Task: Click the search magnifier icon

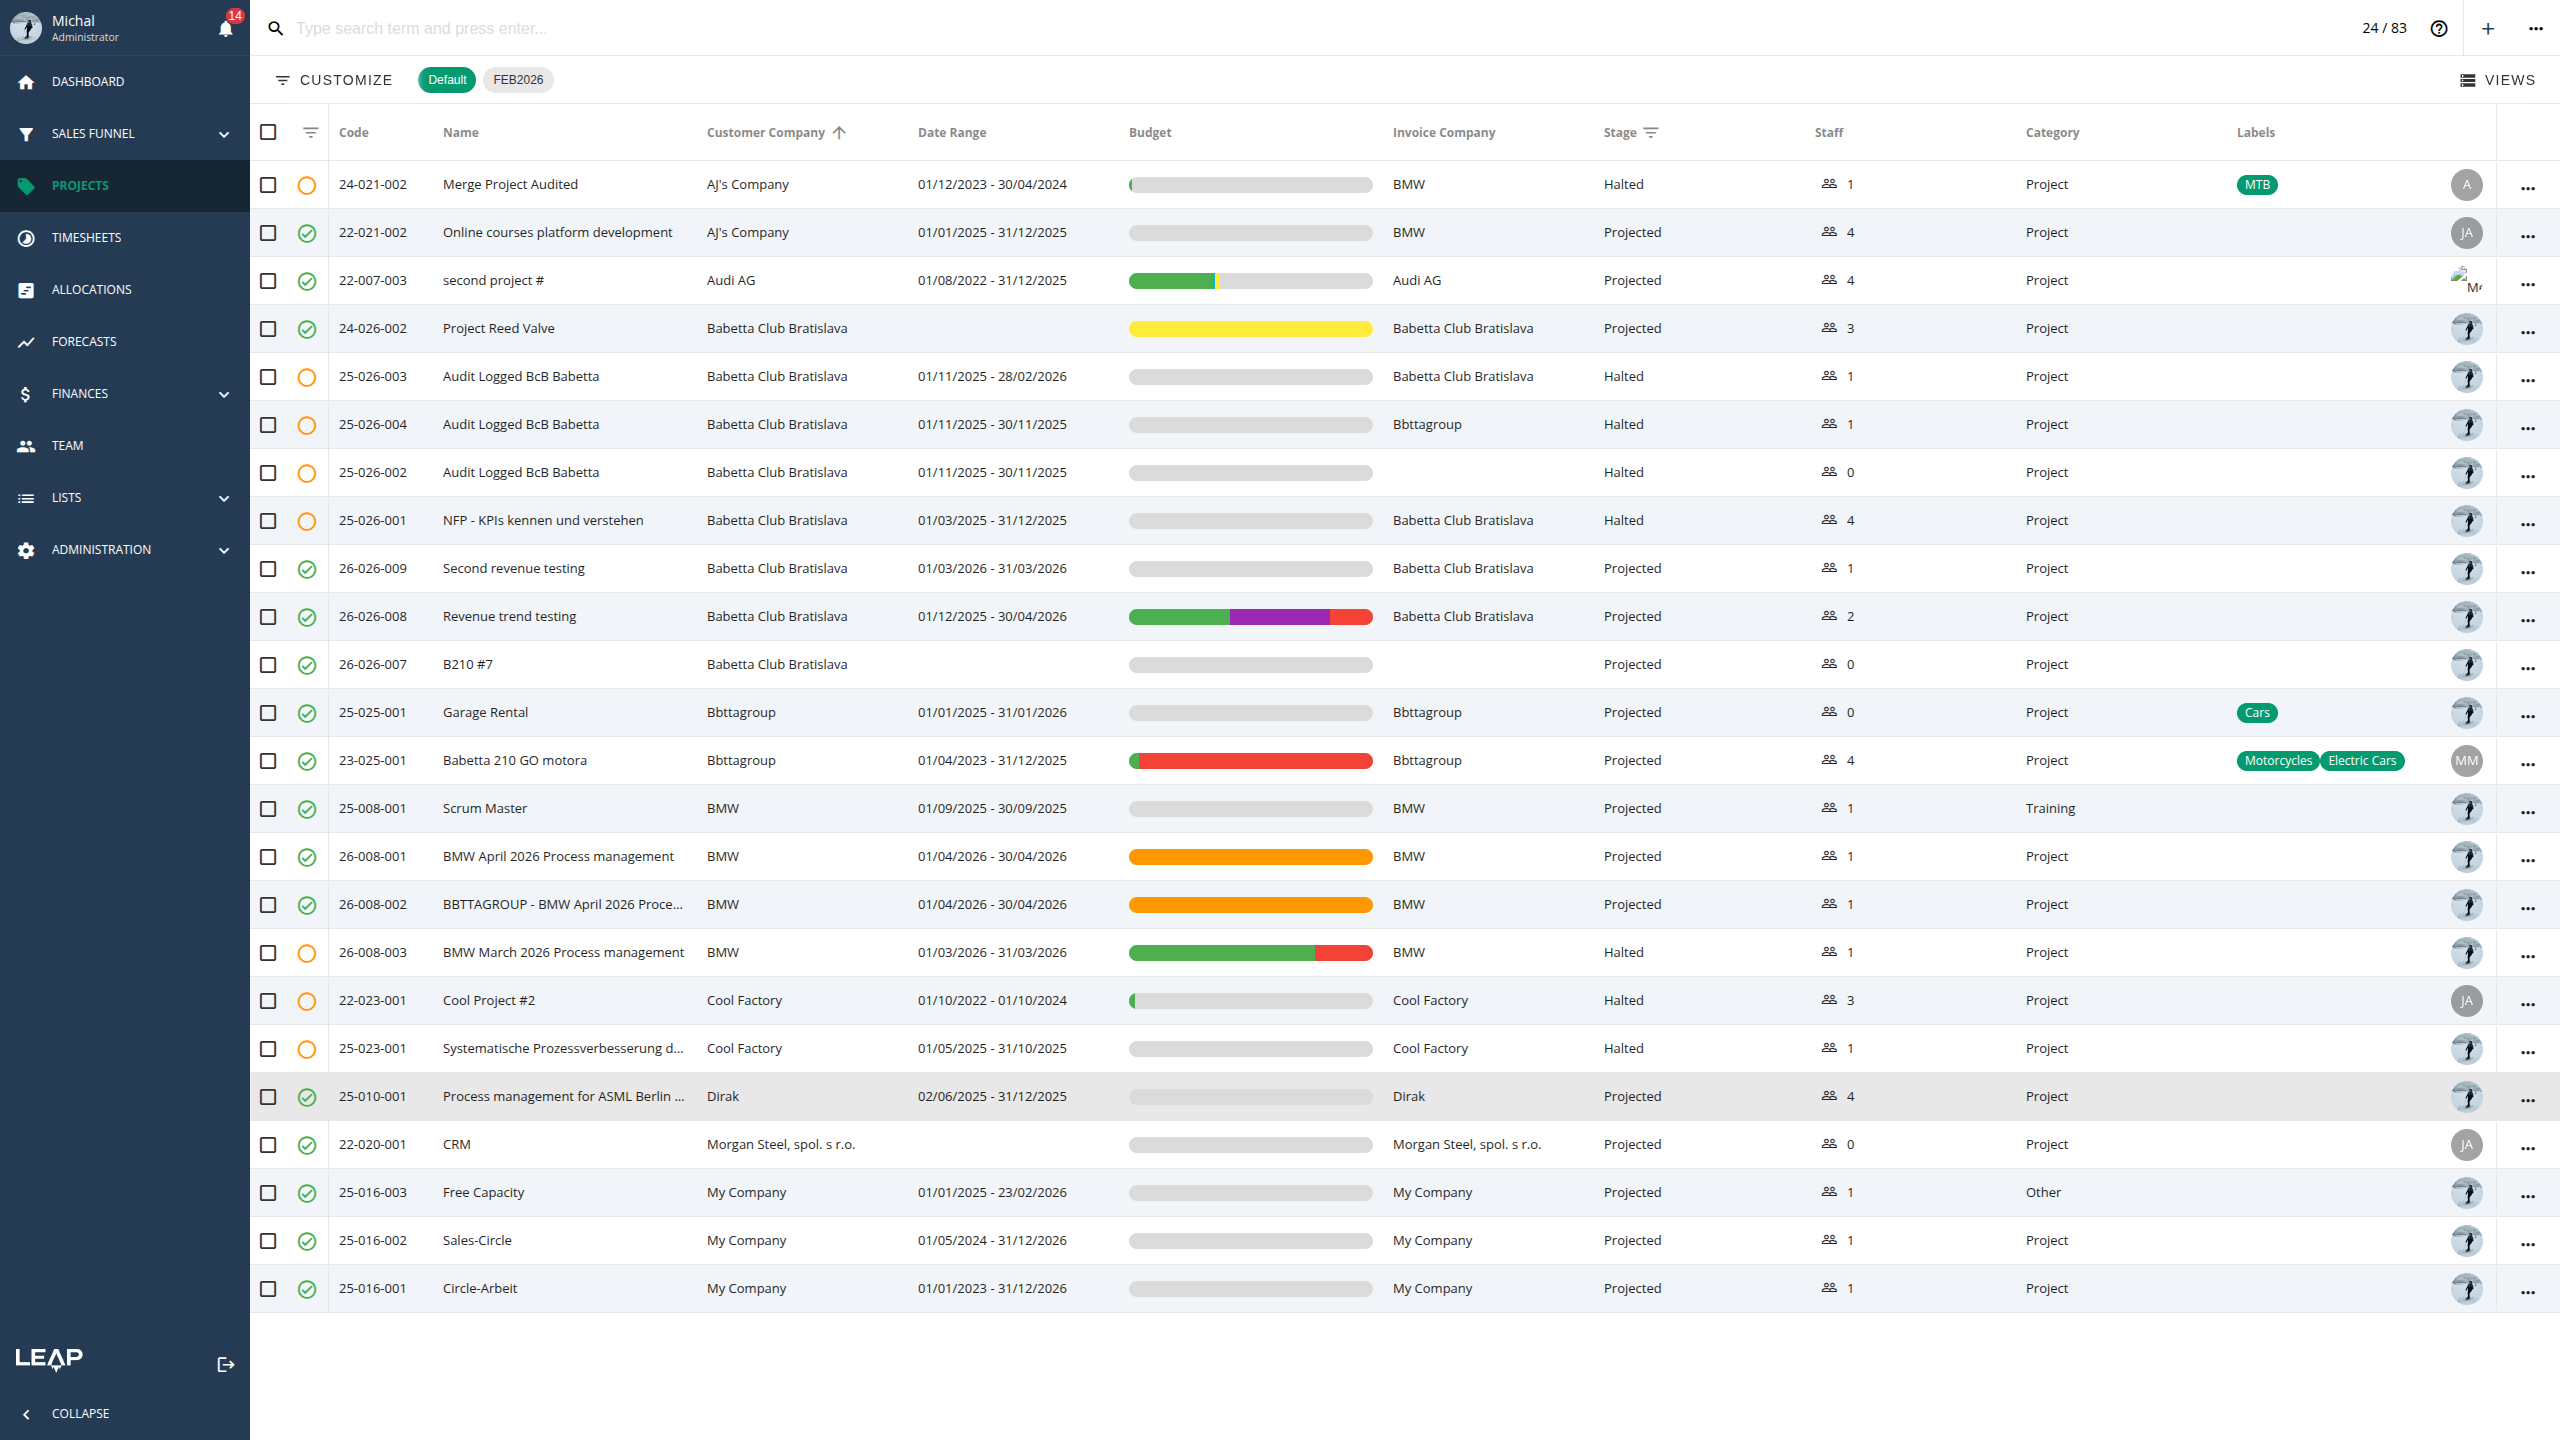Action: click(276, 28)
